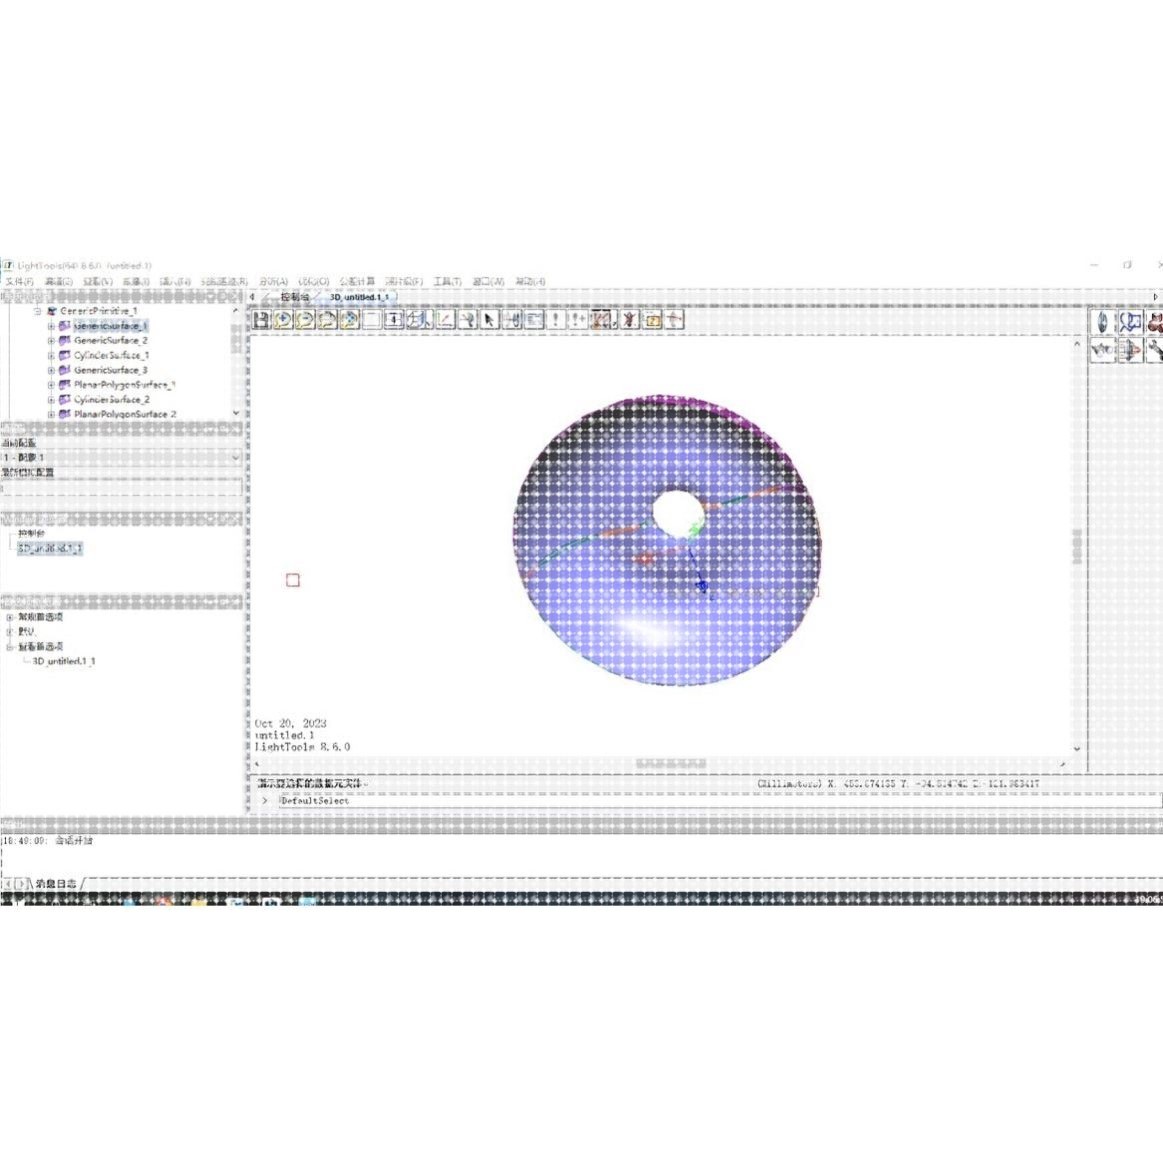Open the 1 - 配置 1 configuration dropdown
1163x1163 pixels.
121,458
